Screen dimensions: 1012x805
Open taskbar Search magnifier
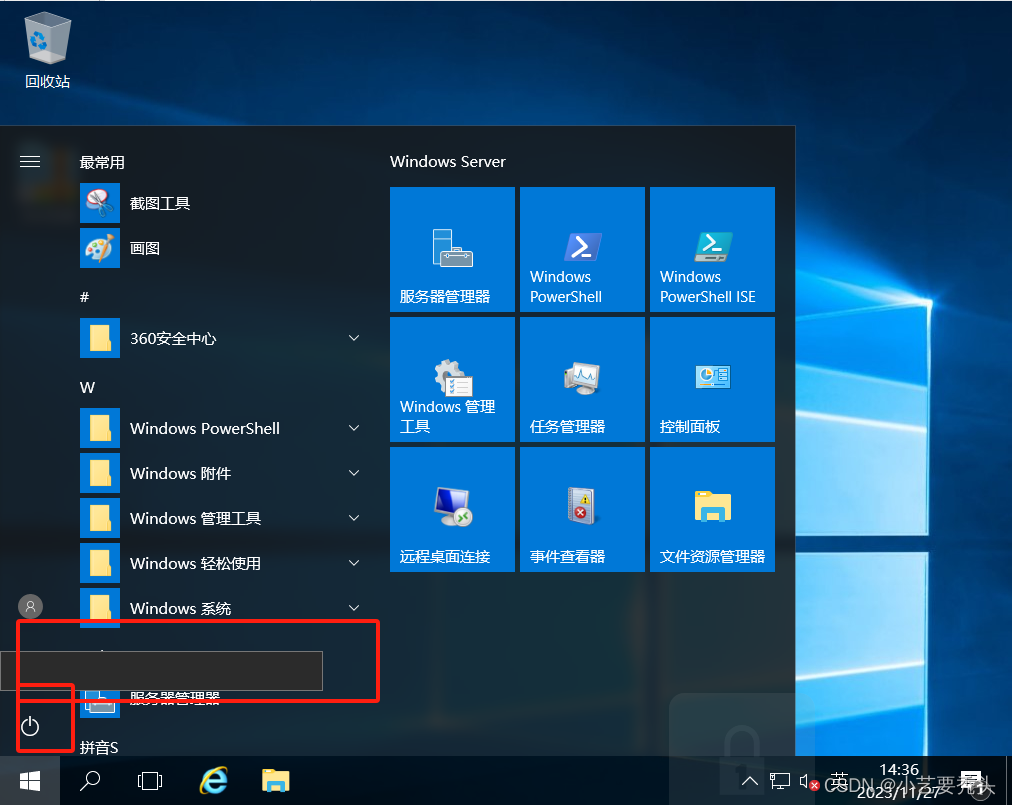coord(90,781)
